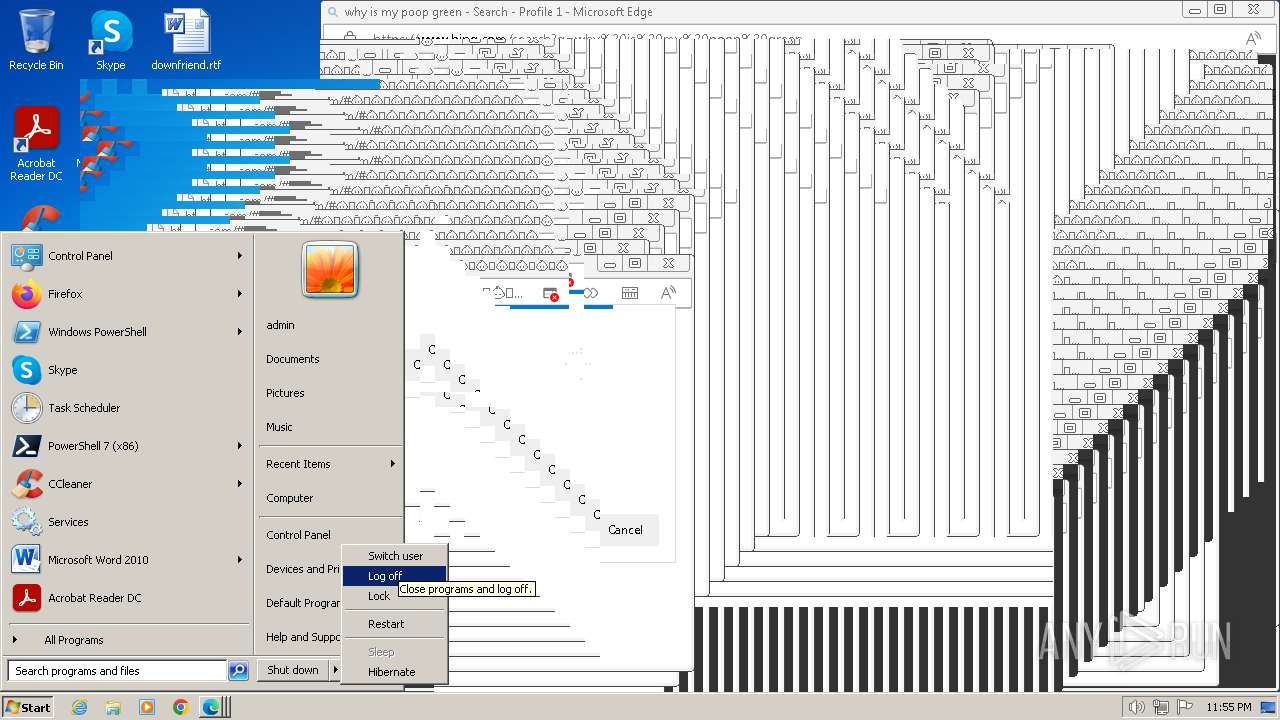Click the arrow beside Shut down
The height and width of the screenshot is (720, 1280).
coord(335,670)
